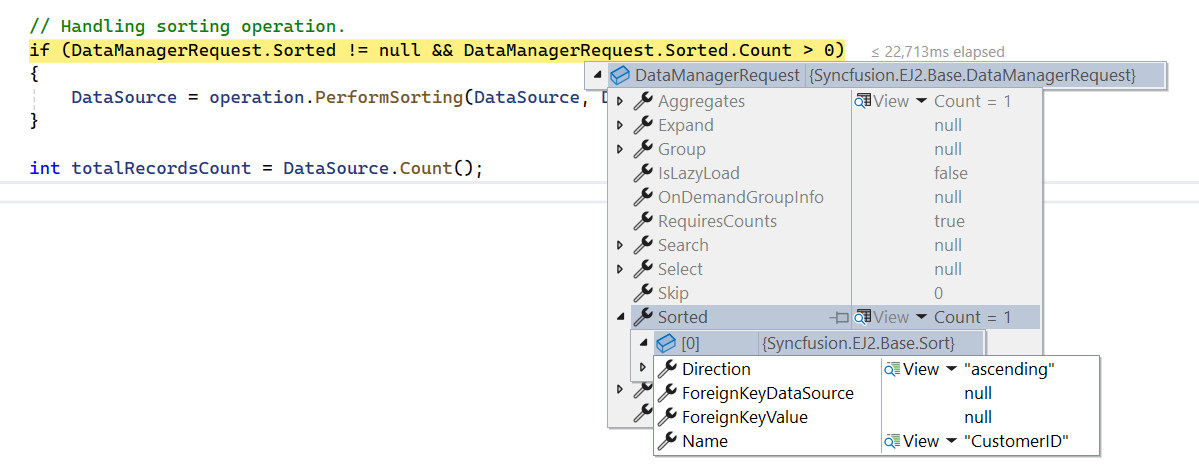Image resolution: width=1199 pixels, height=475 pixels.
Task: Open the visualizer magnifier icon for Aggregates
Action: pyautogui.click(x=863, y=101)
